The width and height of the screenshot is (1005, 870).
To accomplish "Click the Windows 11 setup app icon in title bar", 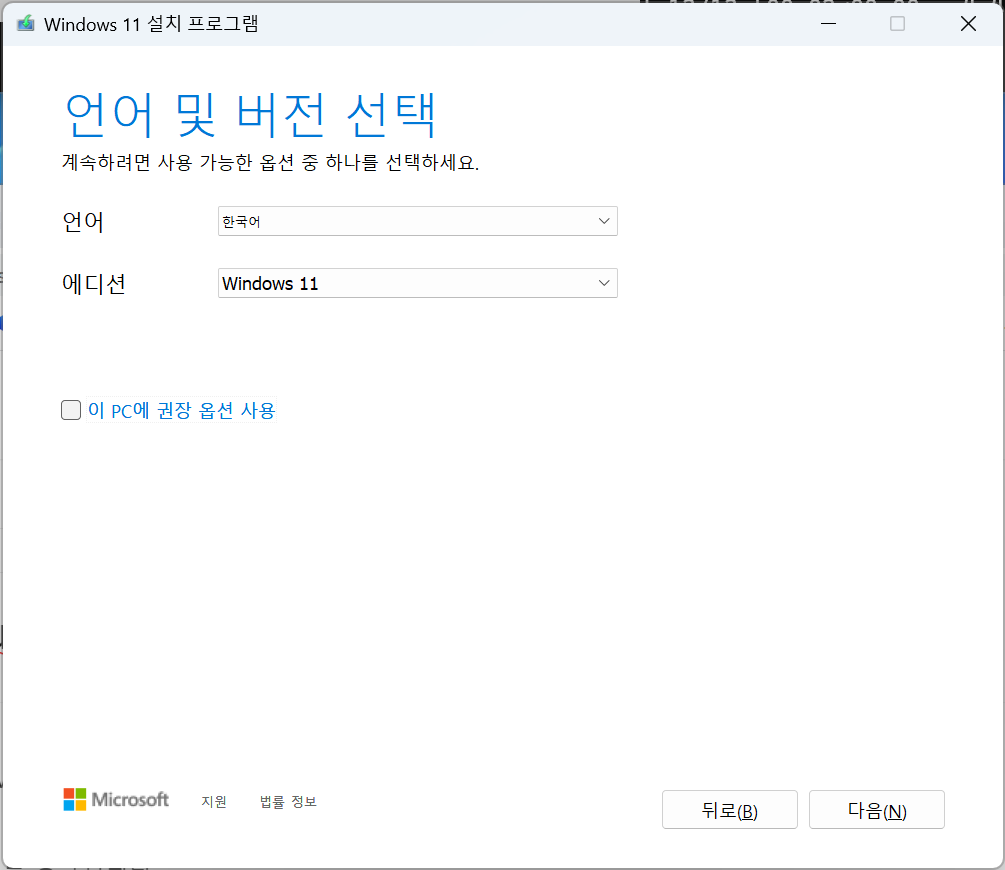I will (x=26, y=24).
